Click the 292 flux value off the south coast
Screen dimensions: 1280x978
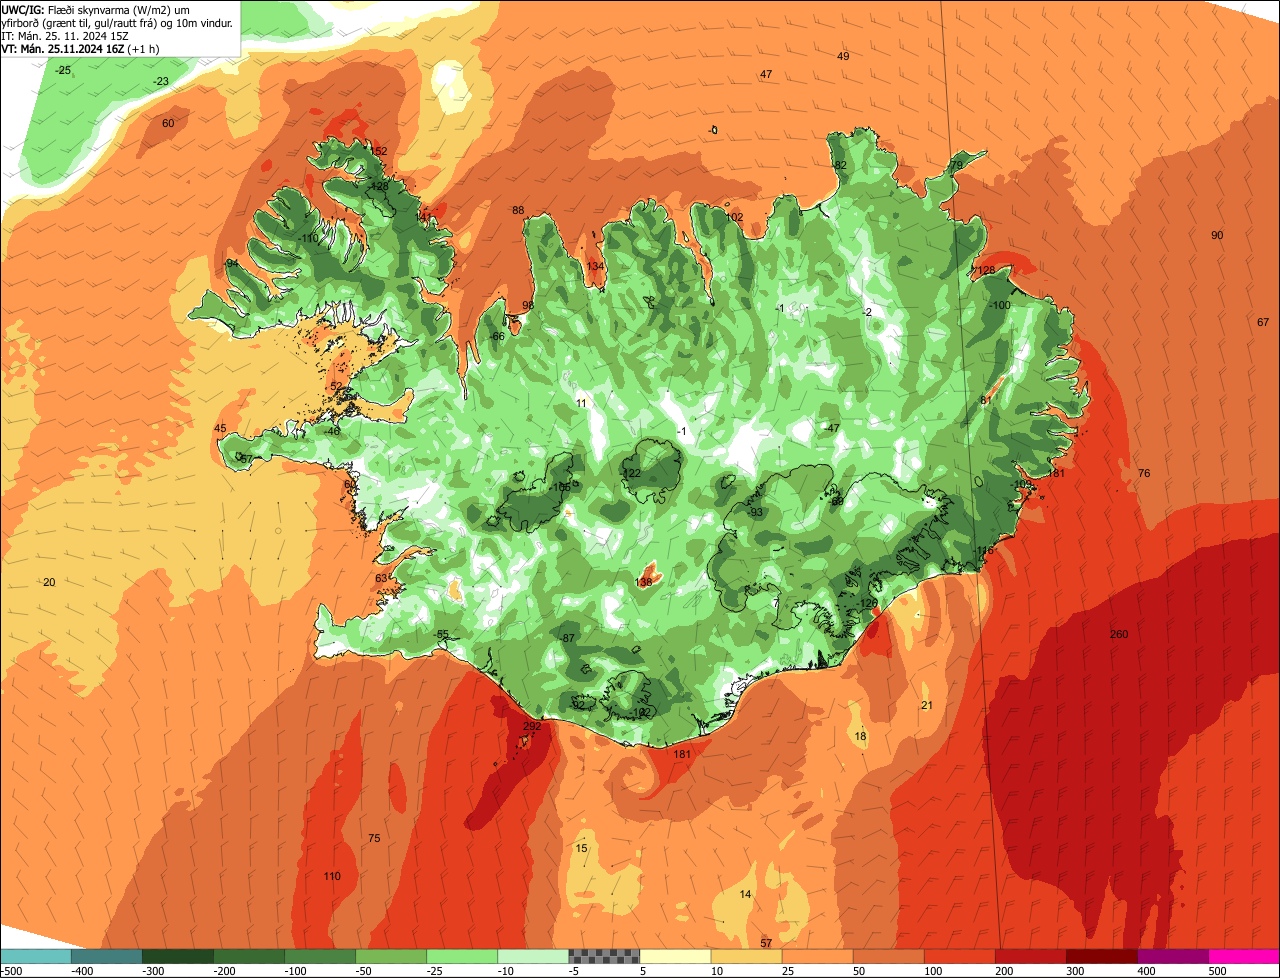(532, 727)
